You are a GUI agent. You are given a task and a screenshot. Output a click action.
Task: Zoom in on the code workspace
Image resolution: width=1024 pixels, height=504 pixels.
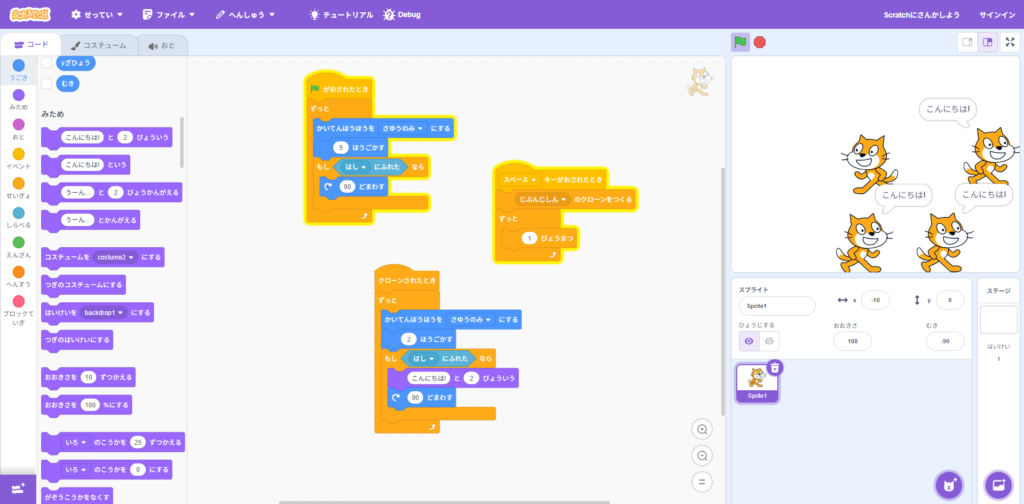pos(702,429)
